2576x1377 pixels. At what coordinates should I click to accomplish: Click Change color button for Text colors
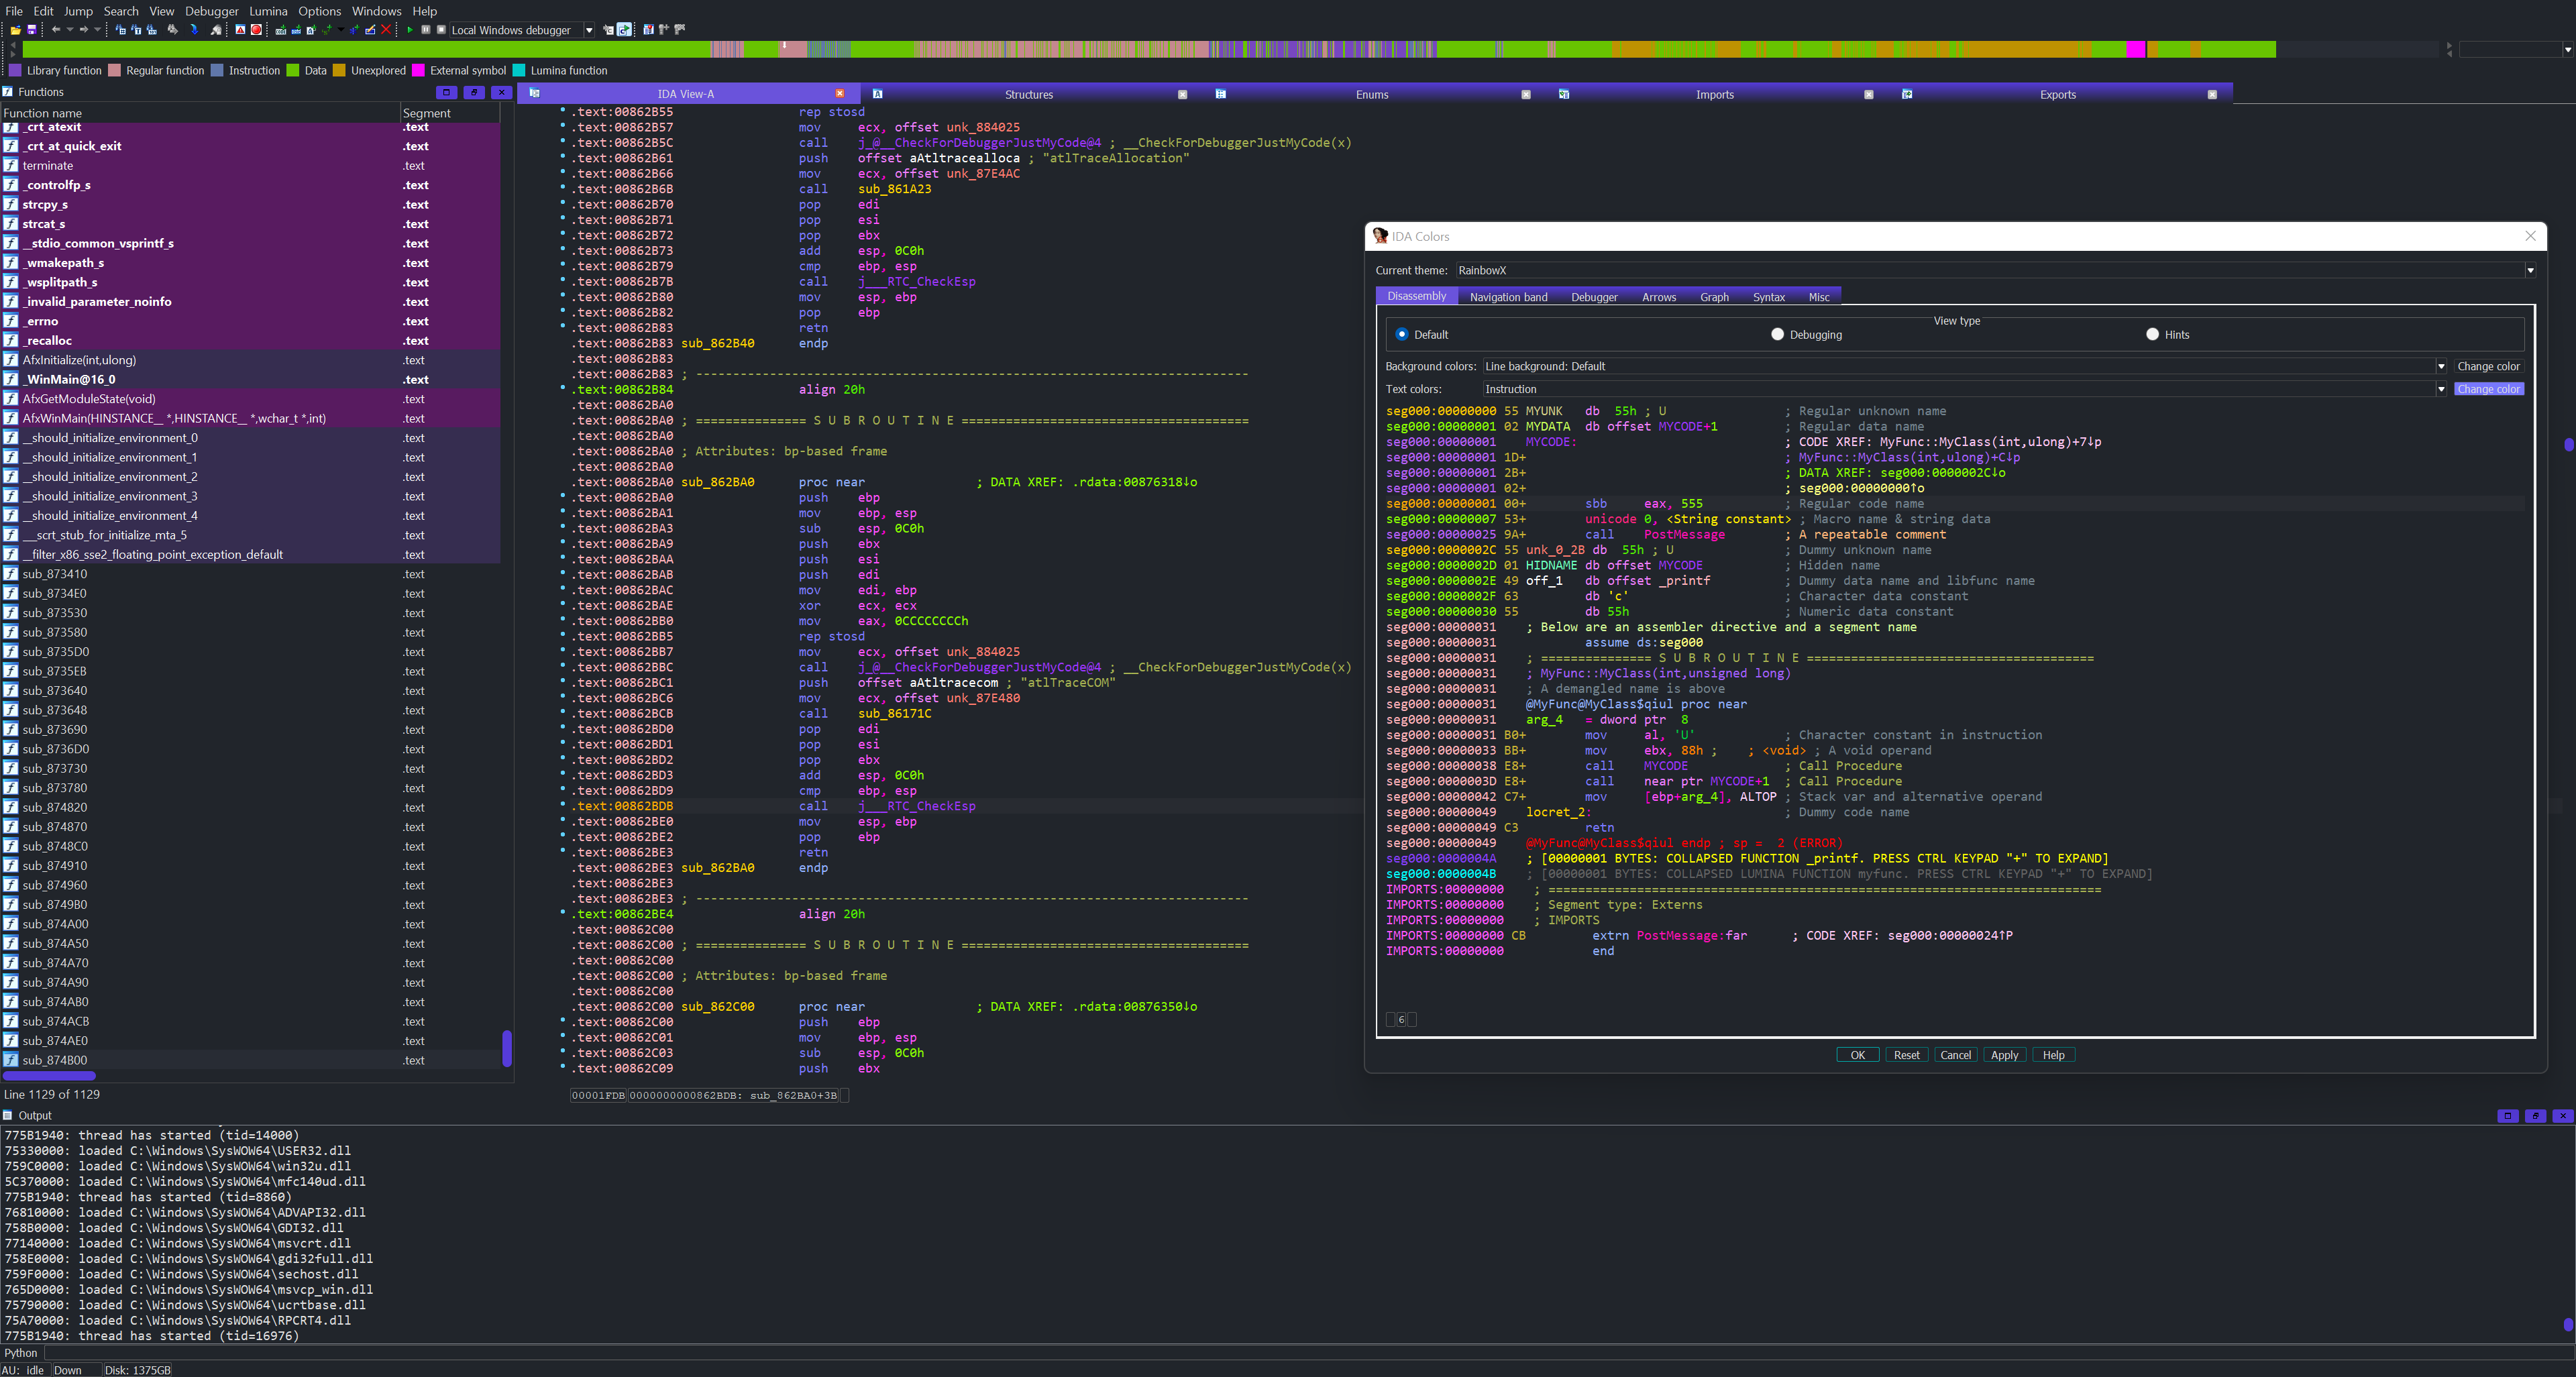tap(2488, 389)
